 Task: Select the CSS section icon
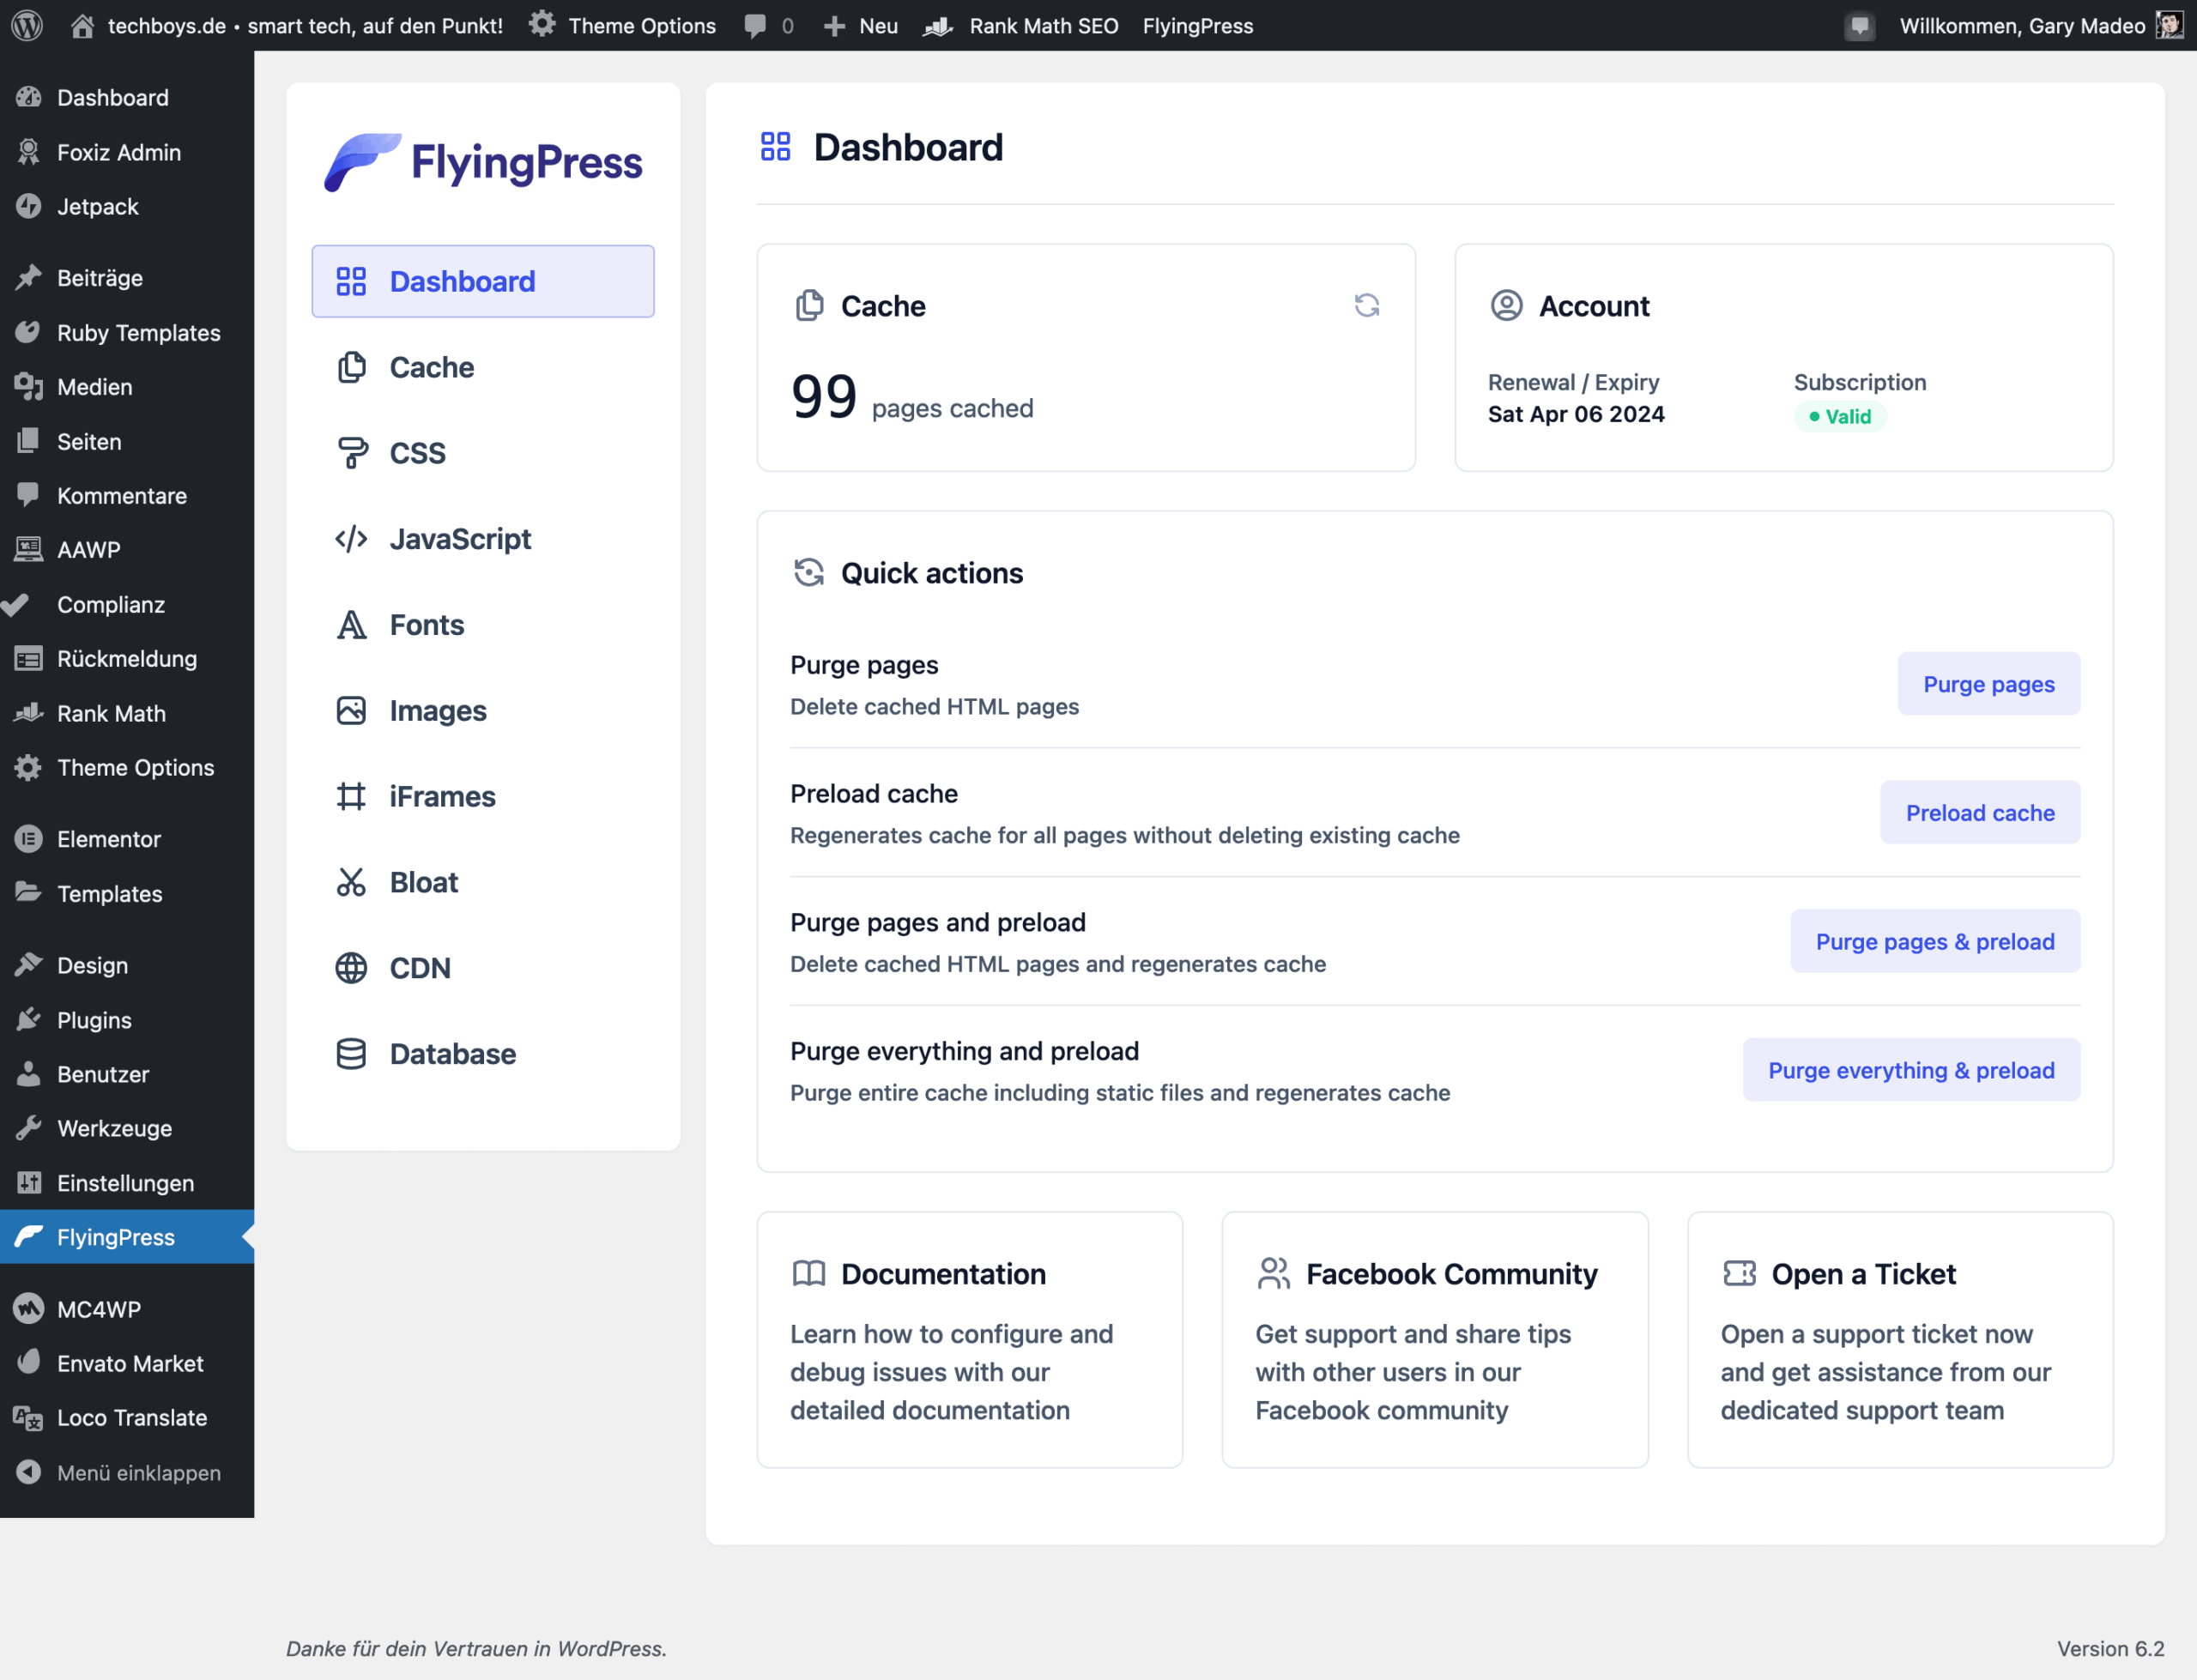[351, 452]
